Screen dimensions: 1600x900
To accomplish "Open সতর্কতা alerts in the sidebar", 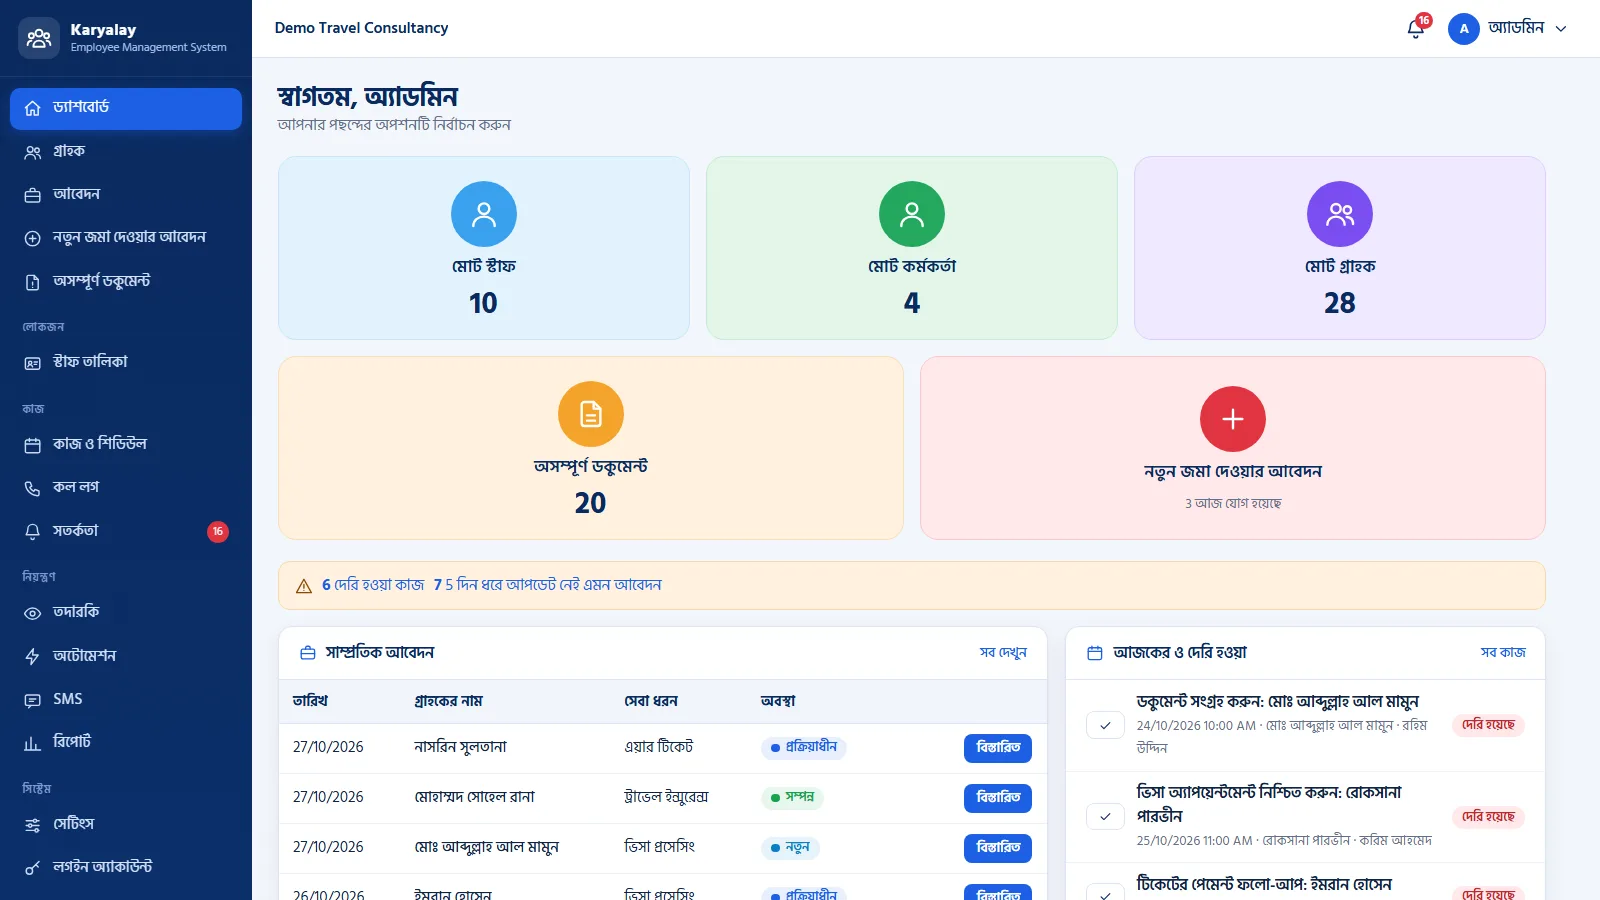I will 126,532.
